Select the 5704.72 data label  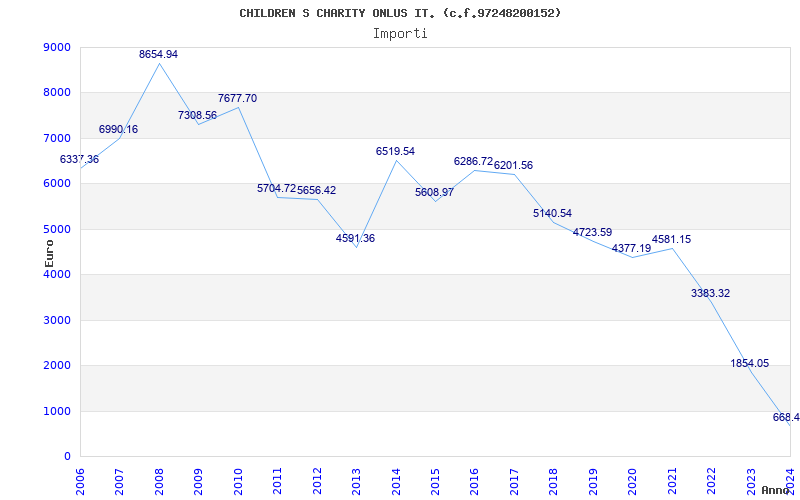pyautogui.click(x=277, y=188)
